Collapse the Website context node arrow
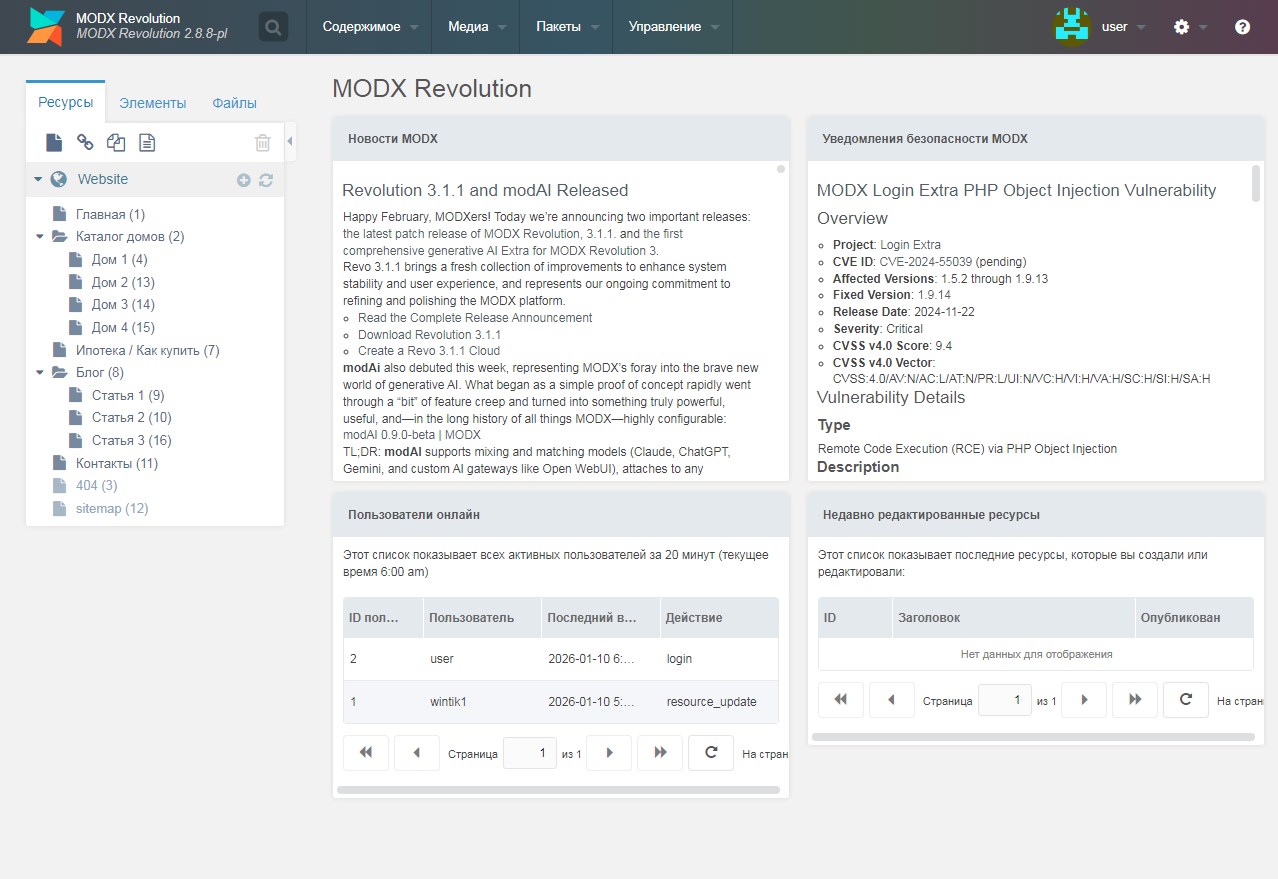The width and height of the screenshot is (1278, 879). coord(38,180)
